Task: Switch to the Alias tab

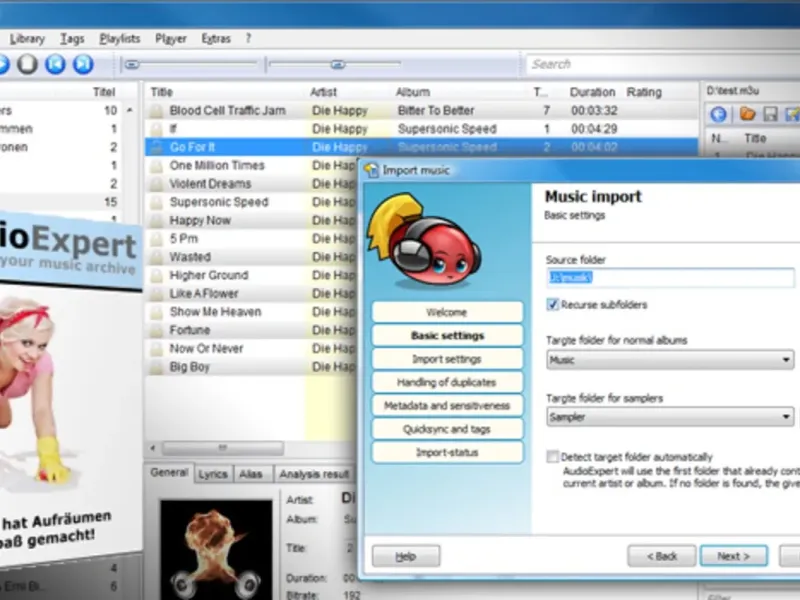Action: click(x=251, y=474)
